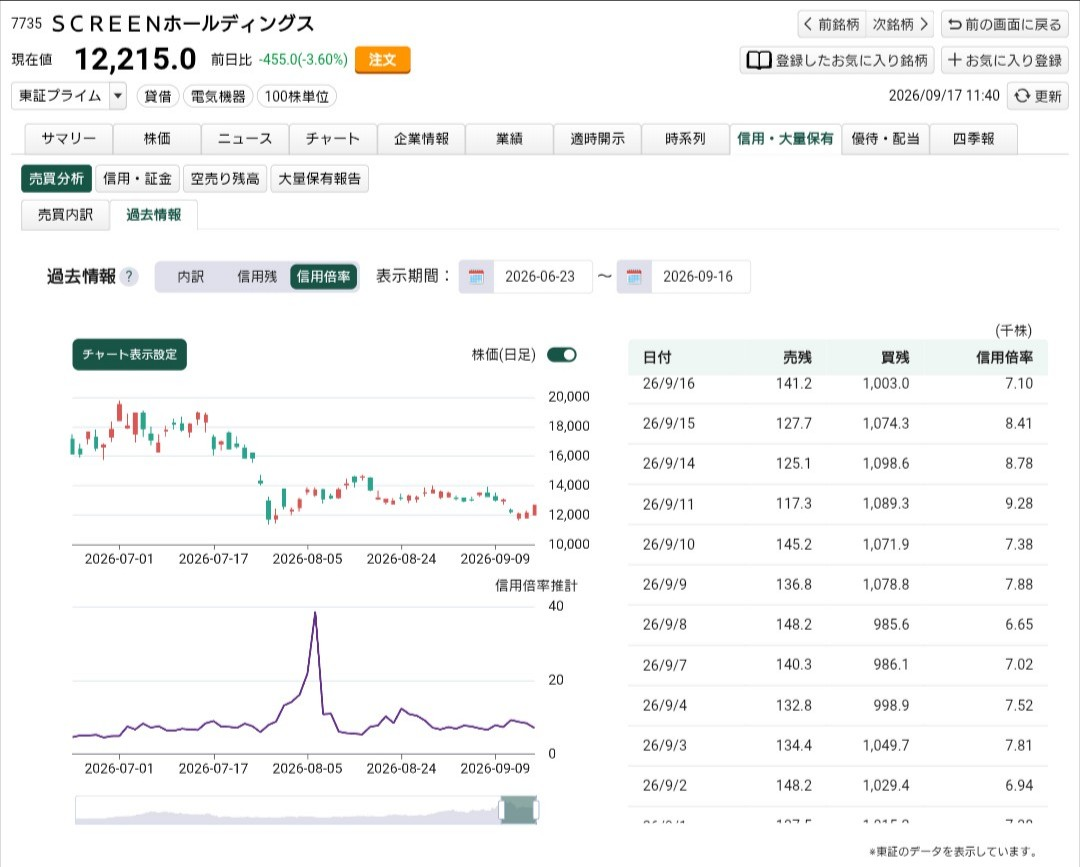Open the 優待・配当 tab
This screenshot has height=867, width=1080.
click(x=886, y=139)
